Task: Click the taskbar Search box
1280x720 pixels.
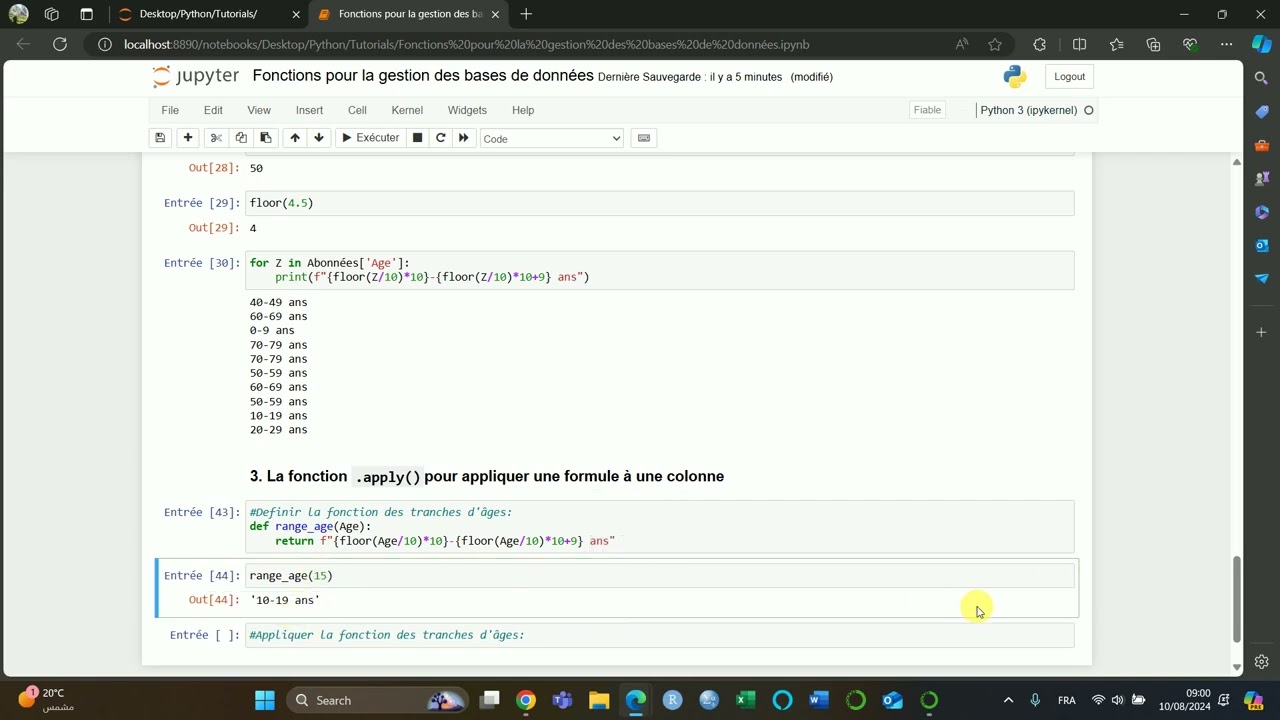Action: 379,700
